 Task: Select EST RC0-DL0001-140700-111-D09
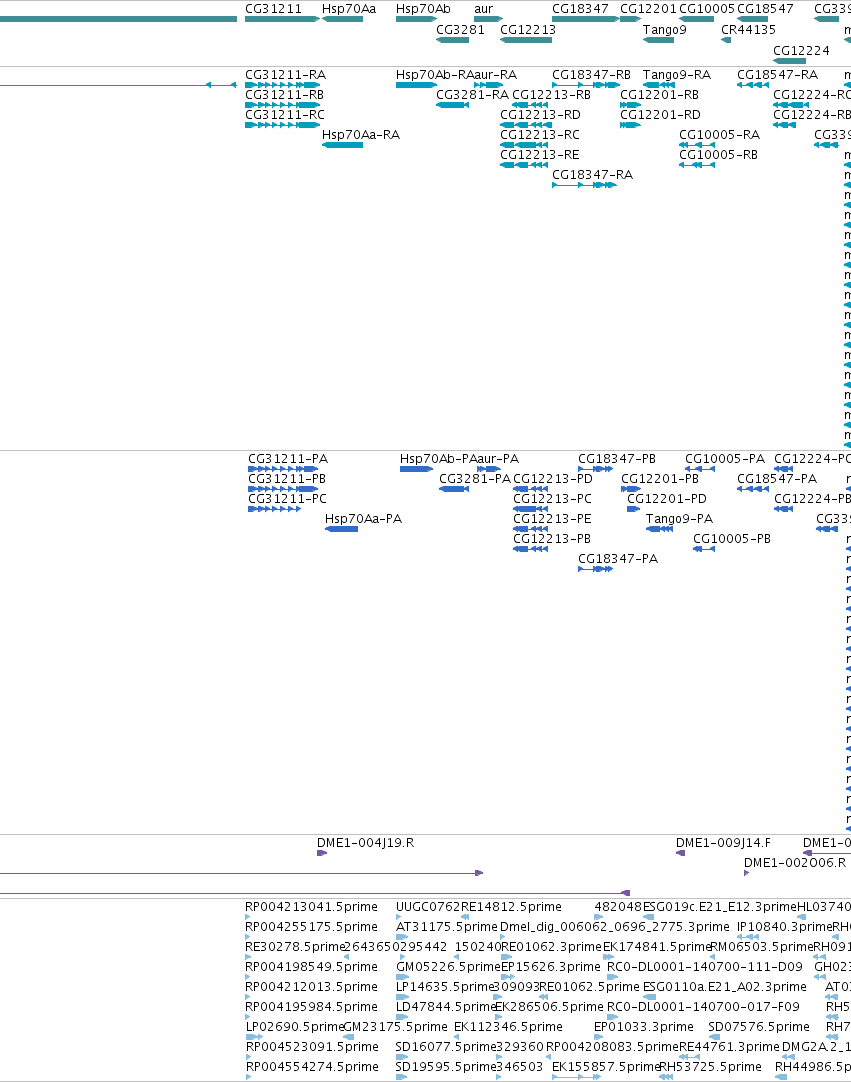(705, 967)
